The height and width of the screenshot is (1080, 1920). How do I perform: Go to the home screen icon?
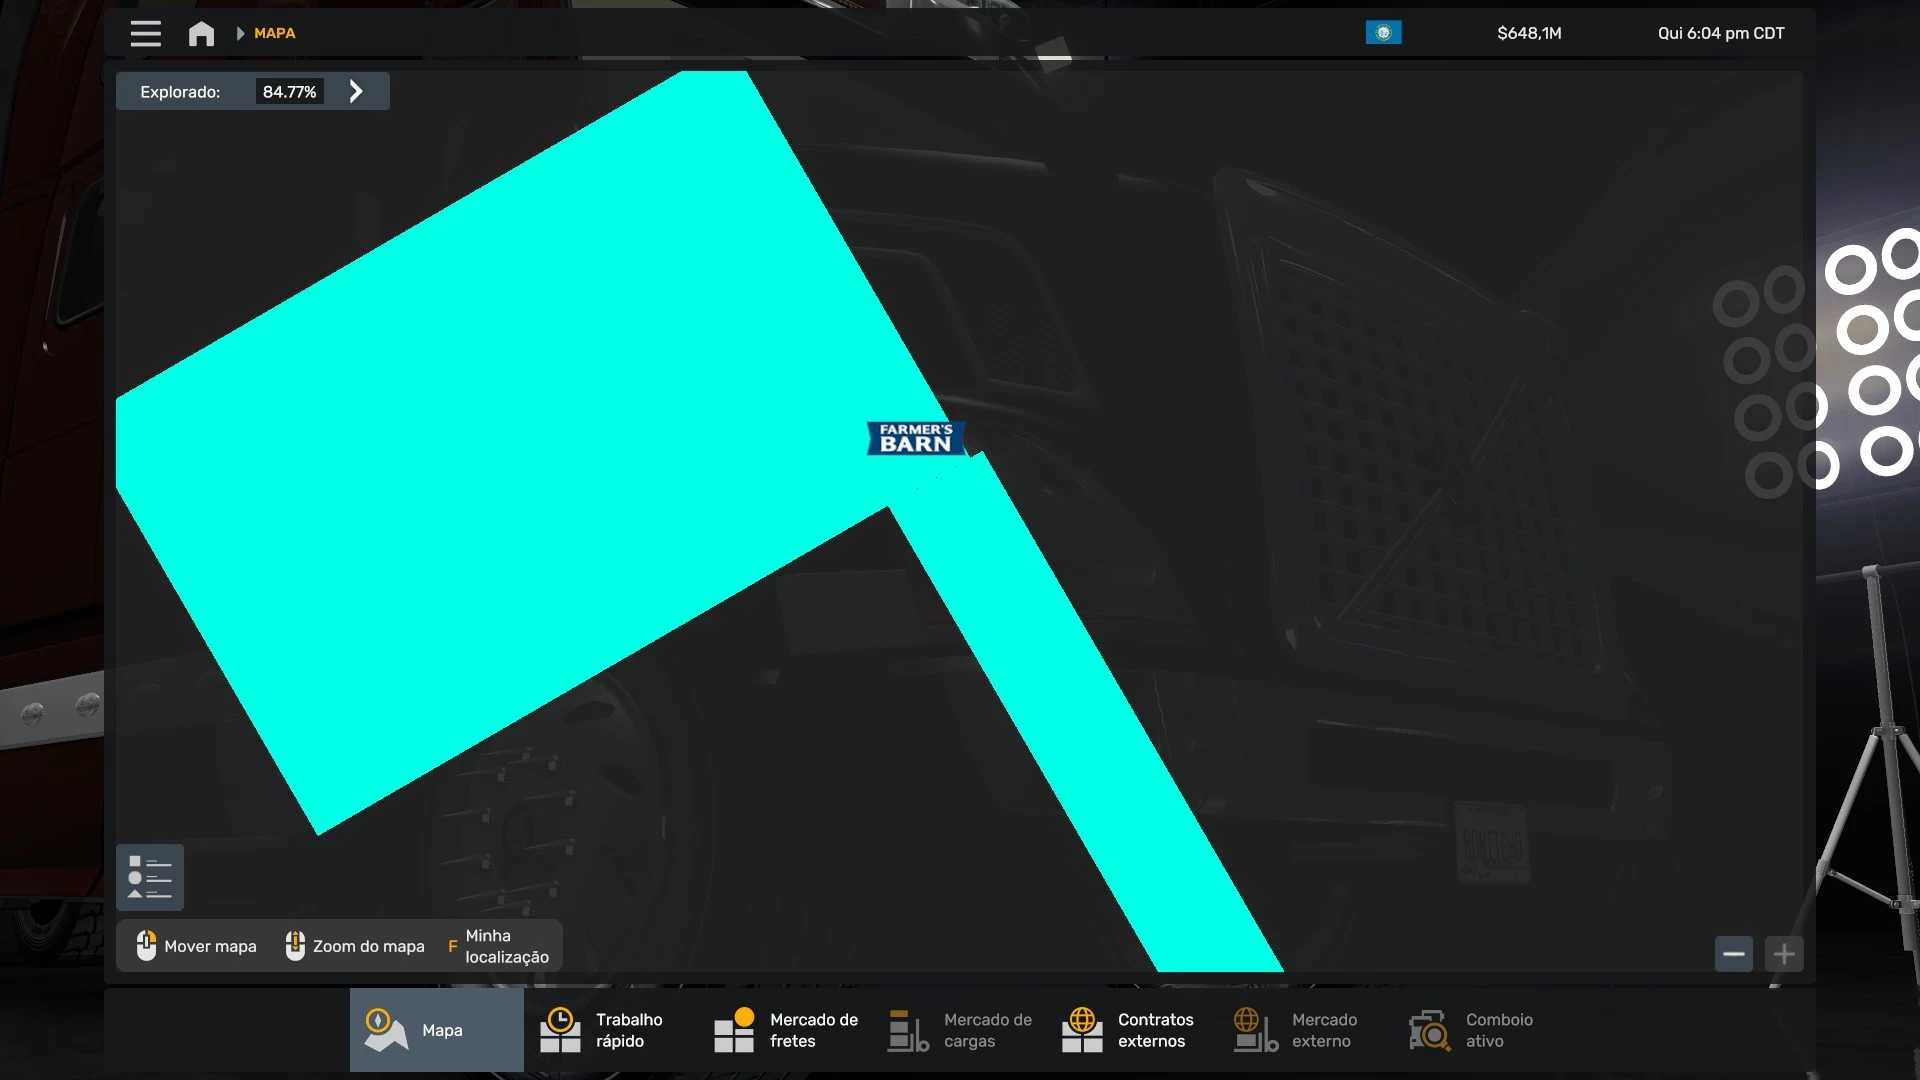point(201,33)
